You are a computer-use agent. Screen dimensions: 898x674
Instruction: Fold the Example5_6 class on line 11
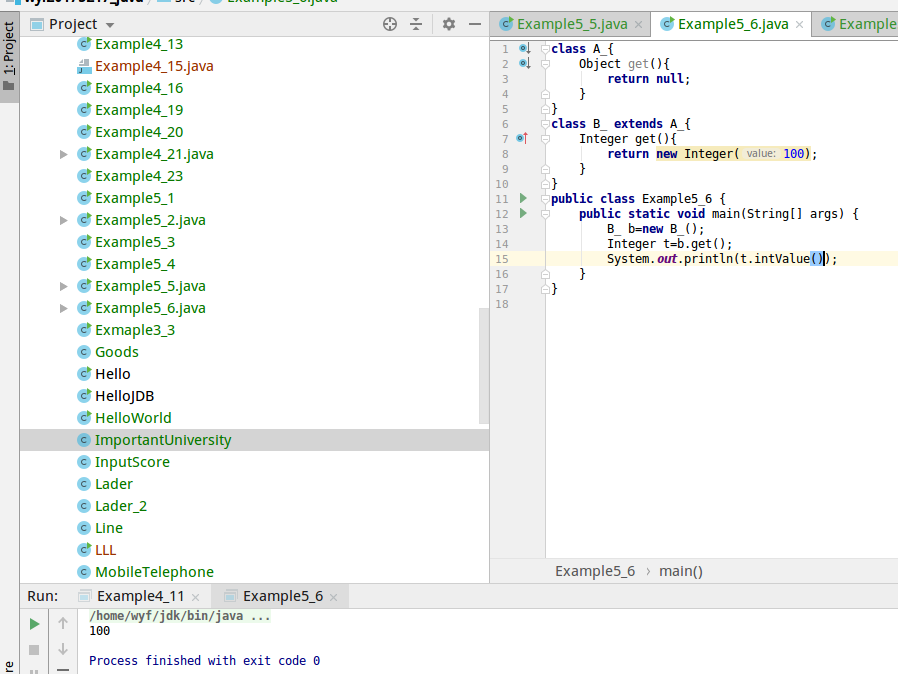(545, 199)
